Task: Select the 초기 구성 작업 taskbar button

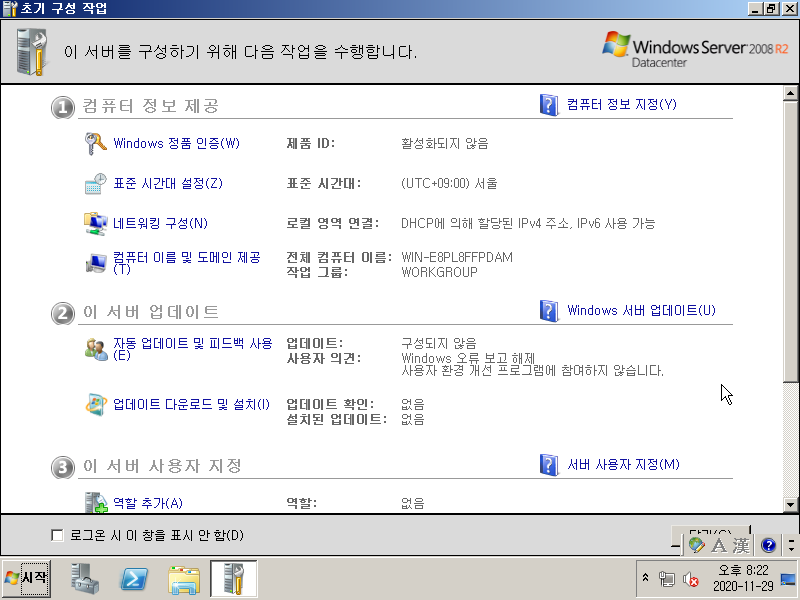Action: click(x=234, y=579)
